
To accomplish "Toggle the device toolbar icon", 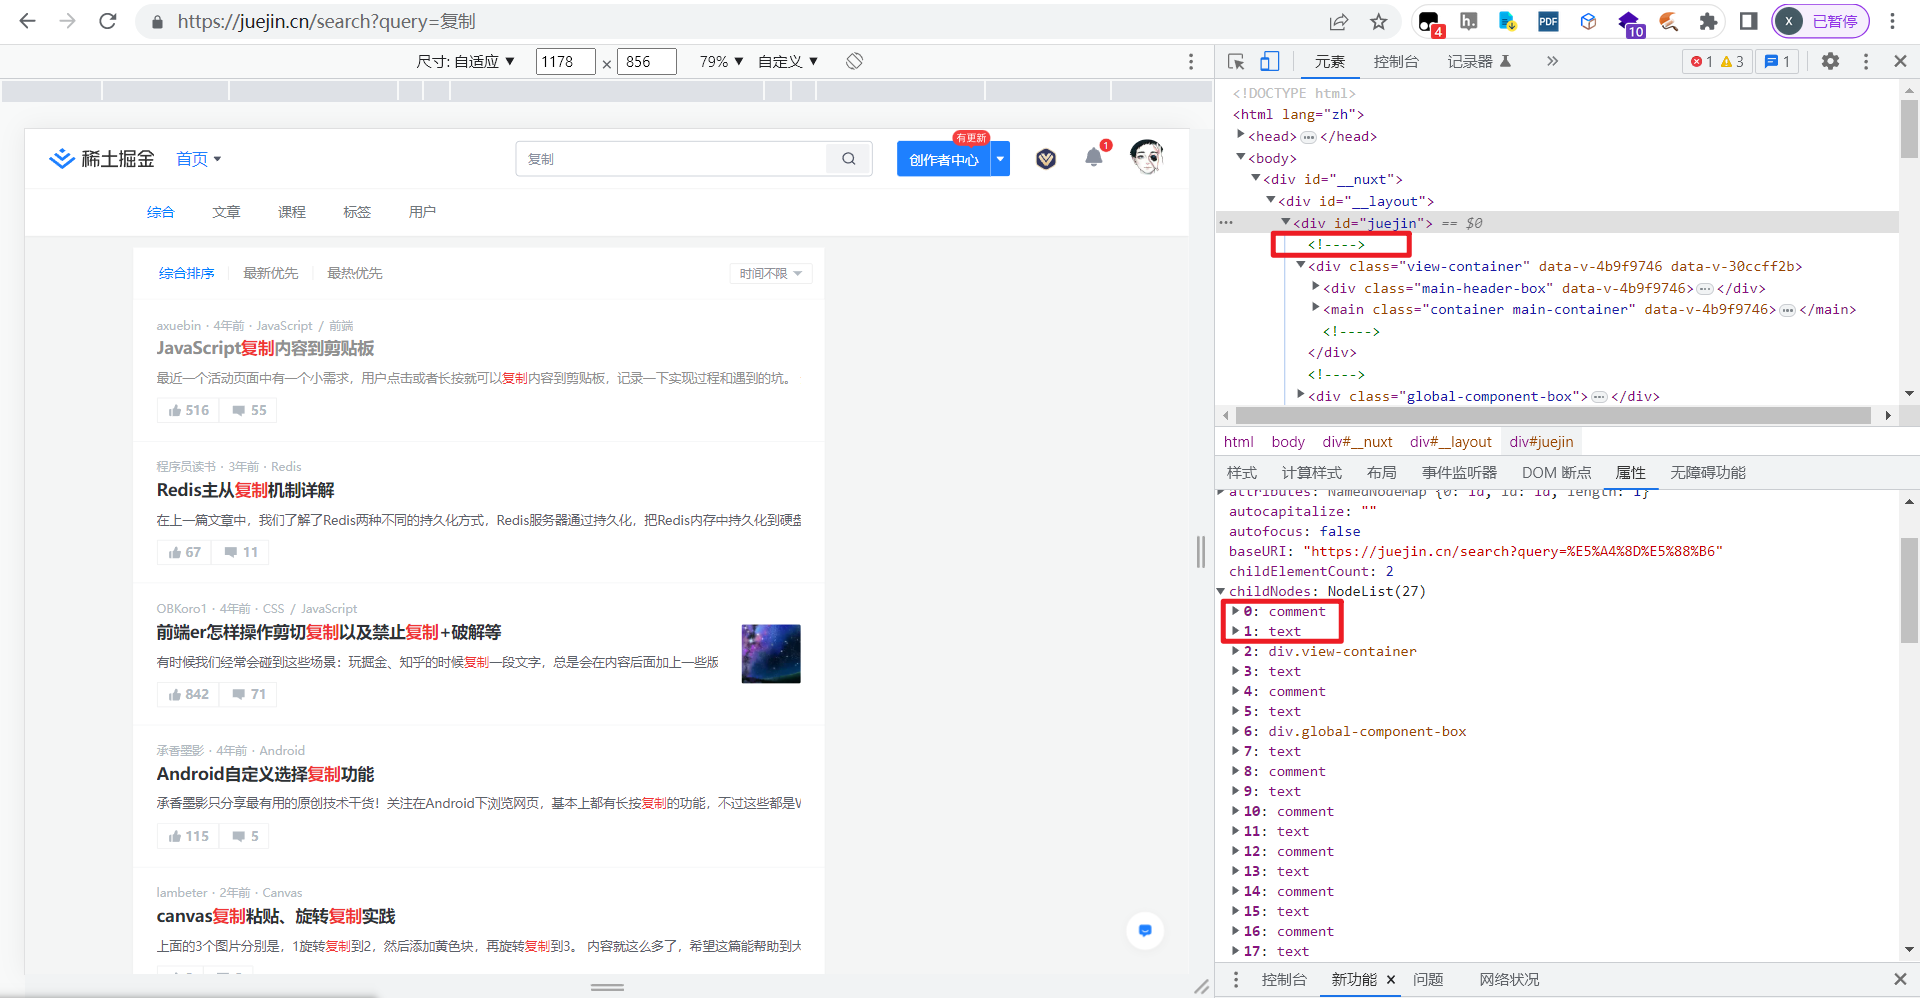I will (x=1269, y=61).
